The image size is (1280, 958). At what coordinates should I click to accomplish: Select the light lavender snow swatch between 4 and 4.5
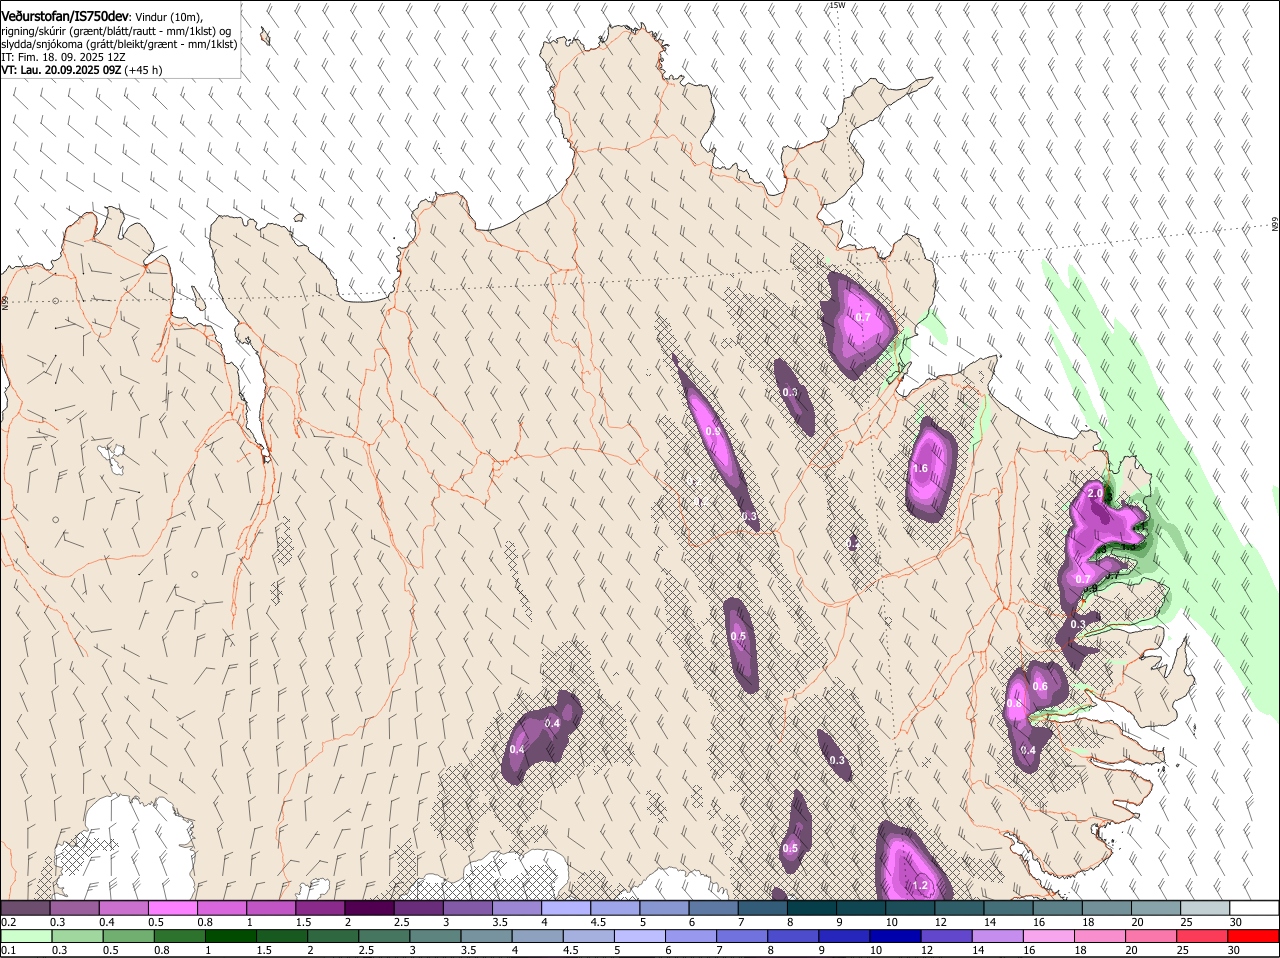(566, 908)
